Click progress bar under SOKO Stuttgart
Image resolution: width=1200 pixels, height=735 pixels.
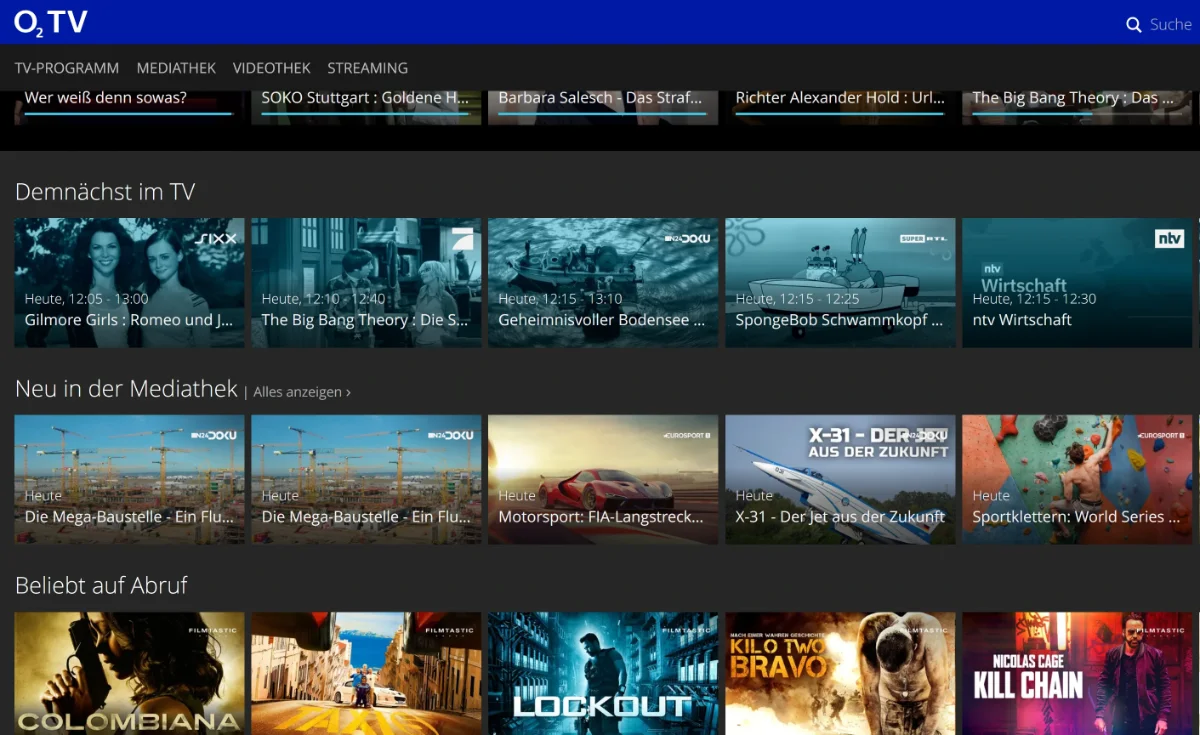coord(366,113)
